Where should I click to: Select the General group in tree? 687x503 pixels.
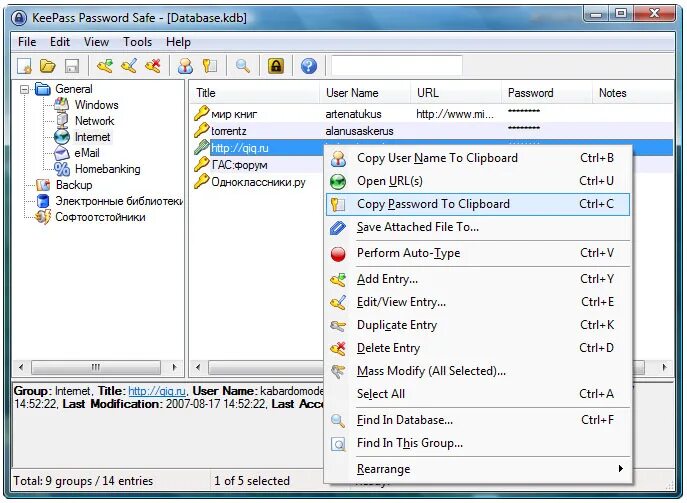tap(74, 89)
